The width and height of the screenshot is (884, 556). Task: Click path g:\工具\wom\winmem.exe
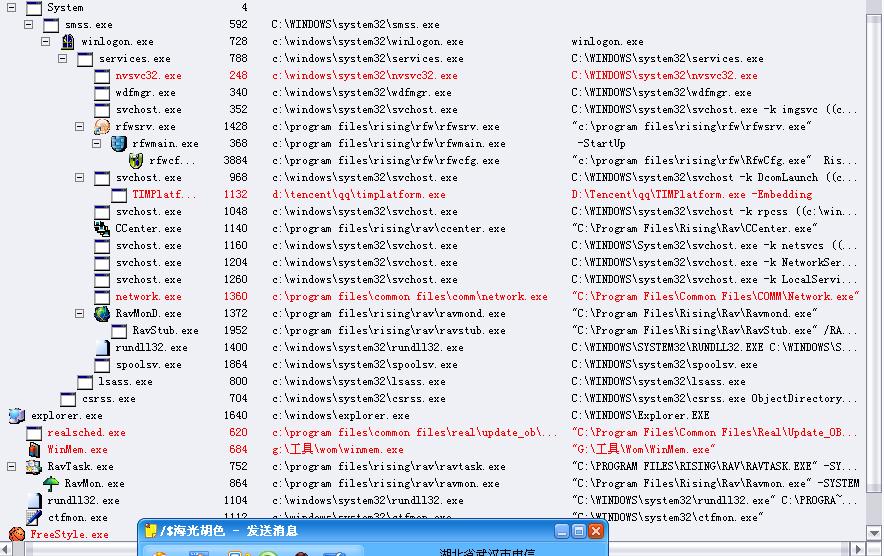[x=338, y=449]
